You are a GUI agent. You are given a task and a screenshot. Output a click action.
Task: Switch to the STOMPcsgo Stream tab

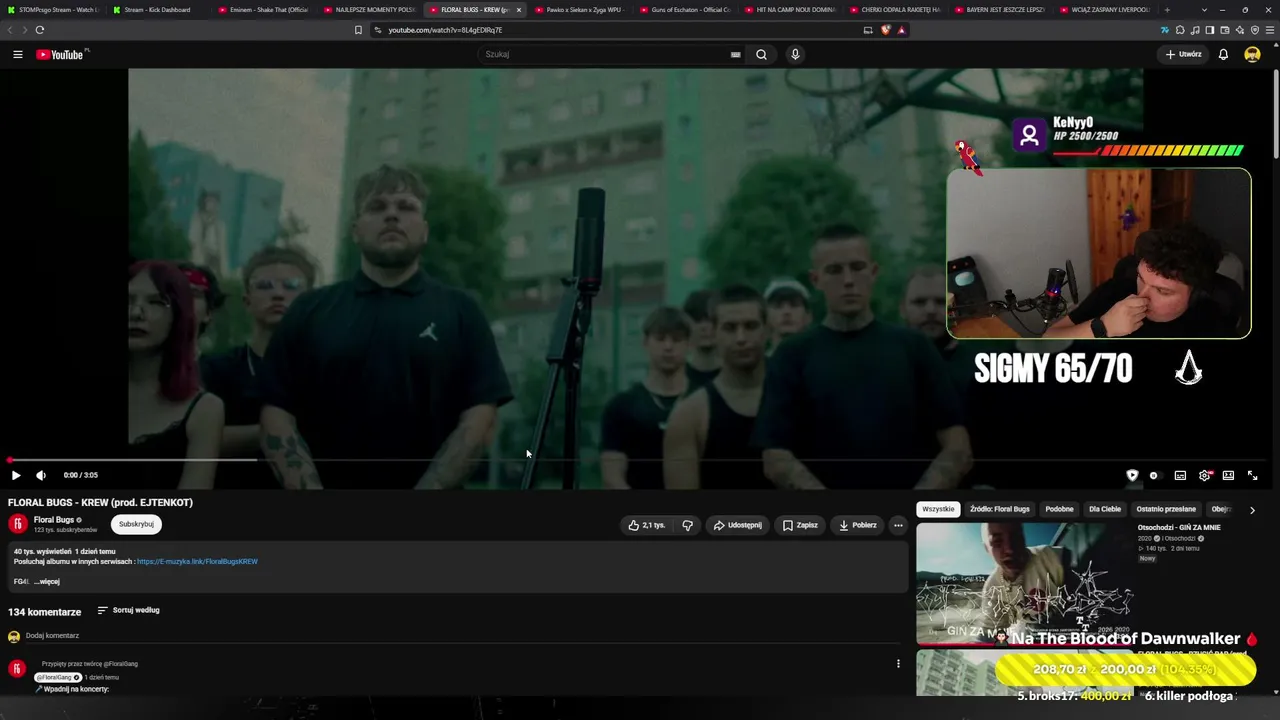coord(52,10)
